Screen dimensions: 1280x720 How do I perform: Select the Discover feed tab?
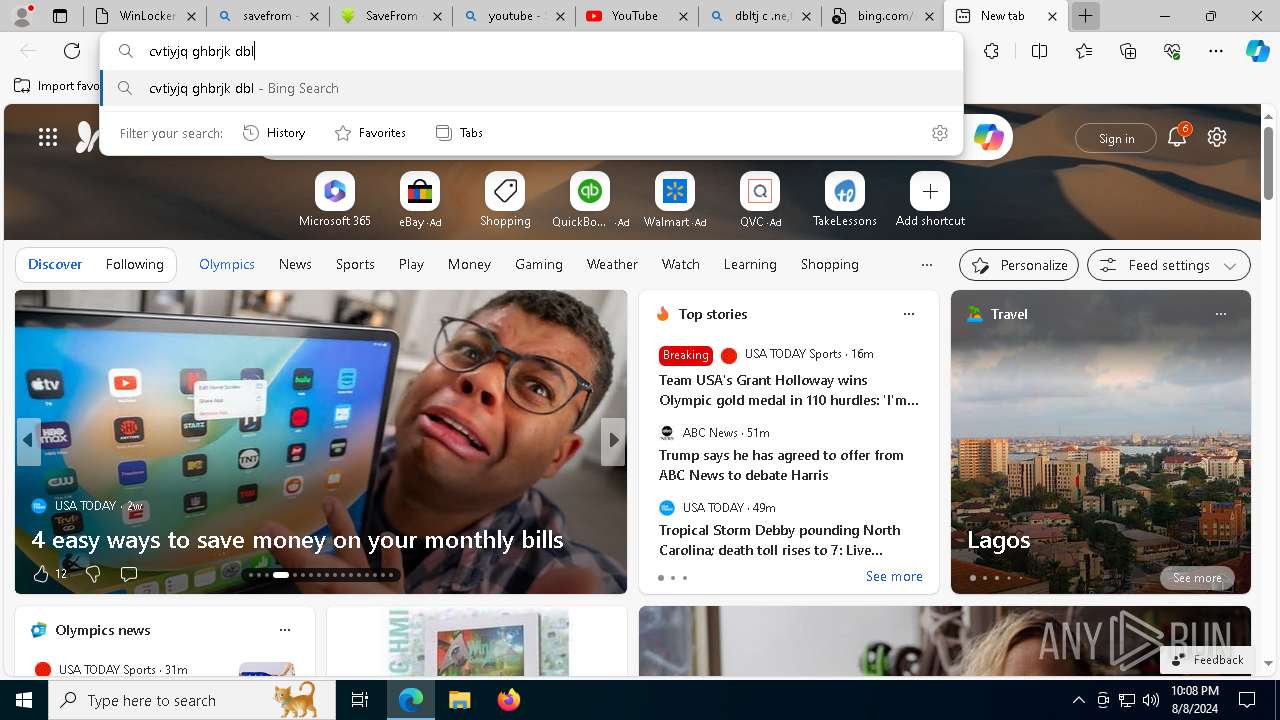coord(55,265)
